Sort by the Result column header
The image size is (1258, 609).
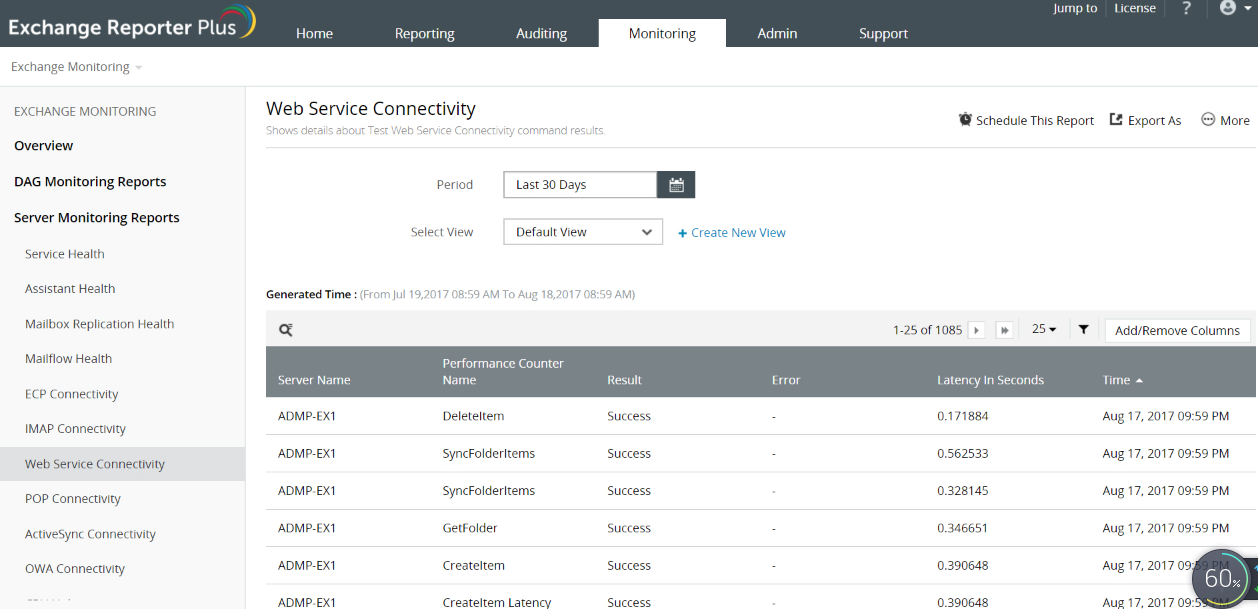[624, 380]
